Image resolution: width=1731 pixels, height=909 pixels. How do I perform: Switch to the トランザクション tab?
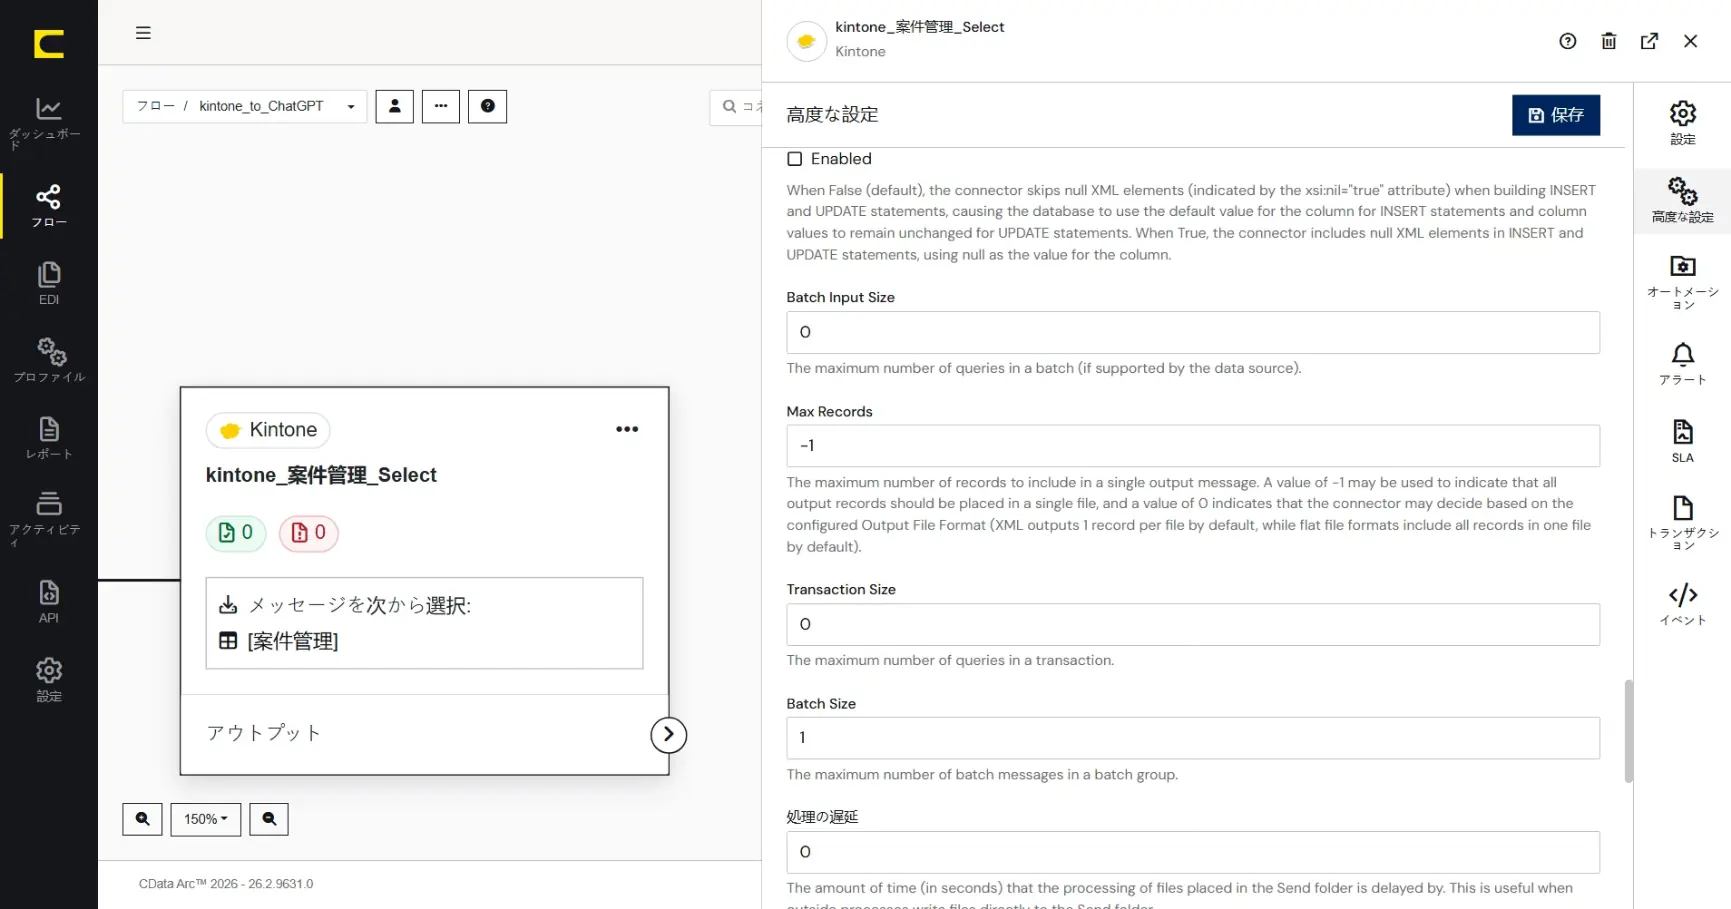1683,523
